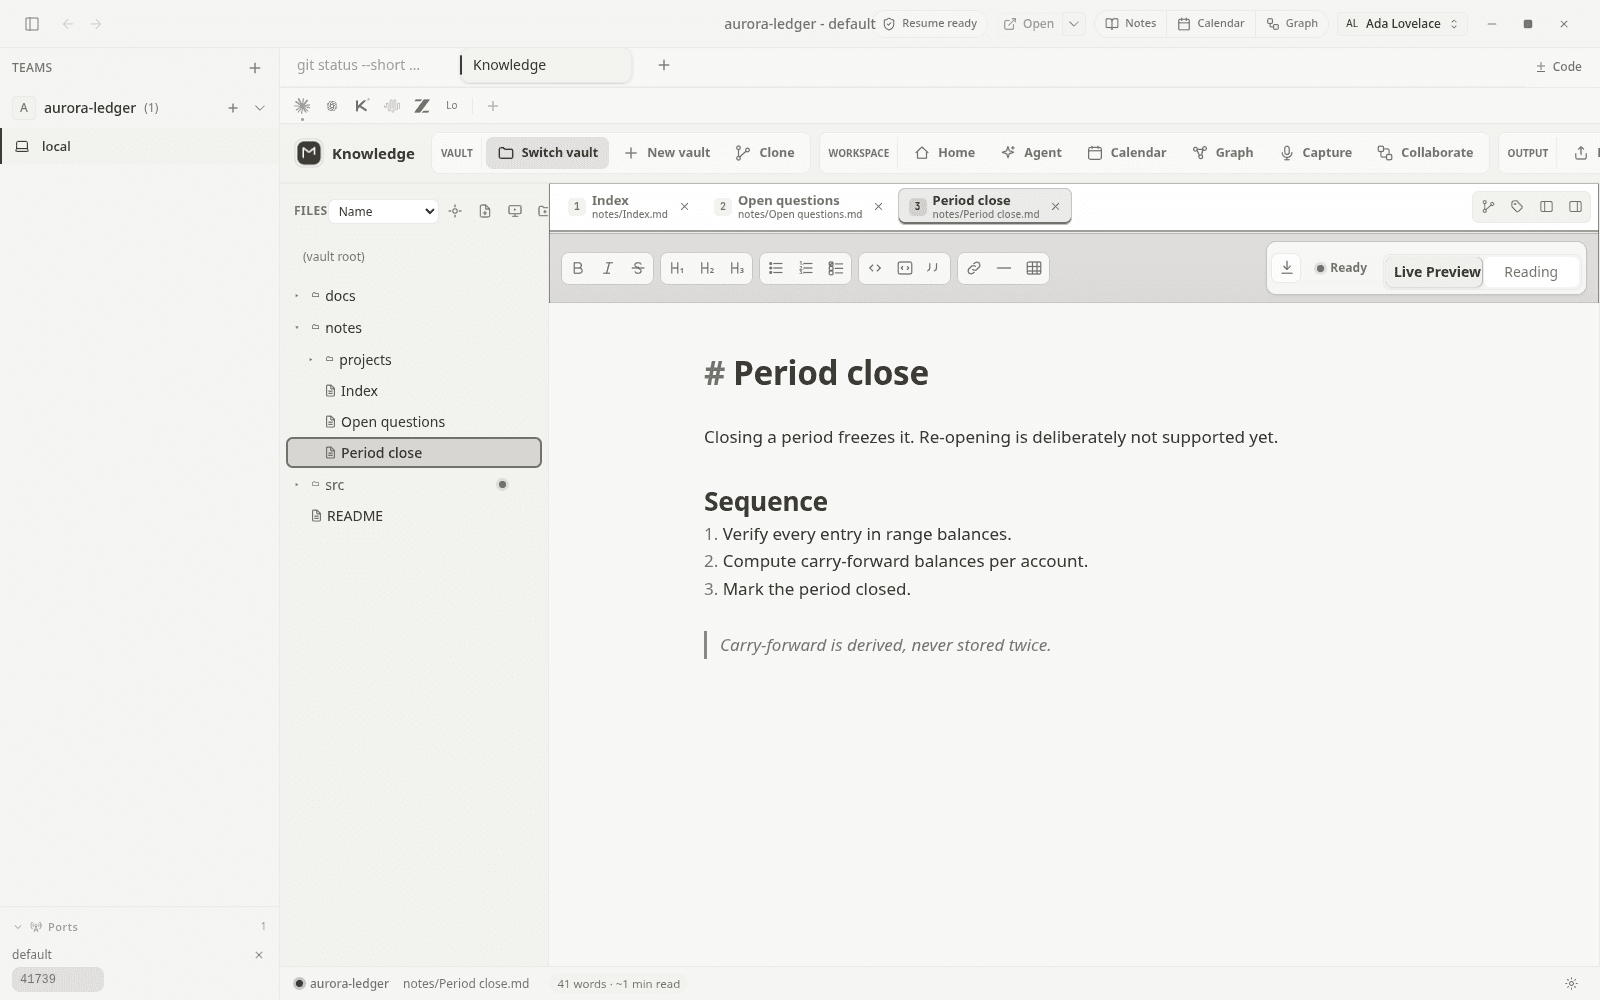Insert a code block
The width and height of the screenshot is (1600, 1000).
(905, 268)
